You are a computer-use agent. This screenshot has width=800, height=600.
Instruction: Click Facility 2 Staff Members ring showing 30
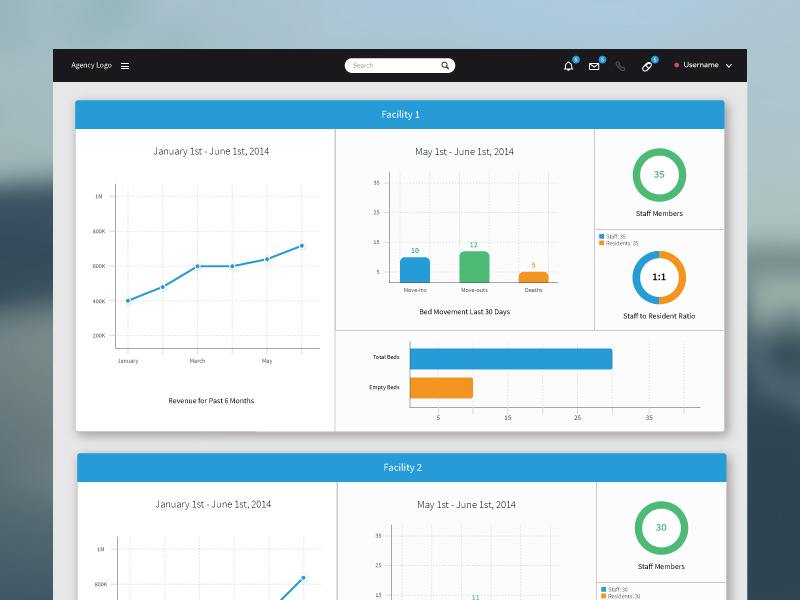coord(661,528)
